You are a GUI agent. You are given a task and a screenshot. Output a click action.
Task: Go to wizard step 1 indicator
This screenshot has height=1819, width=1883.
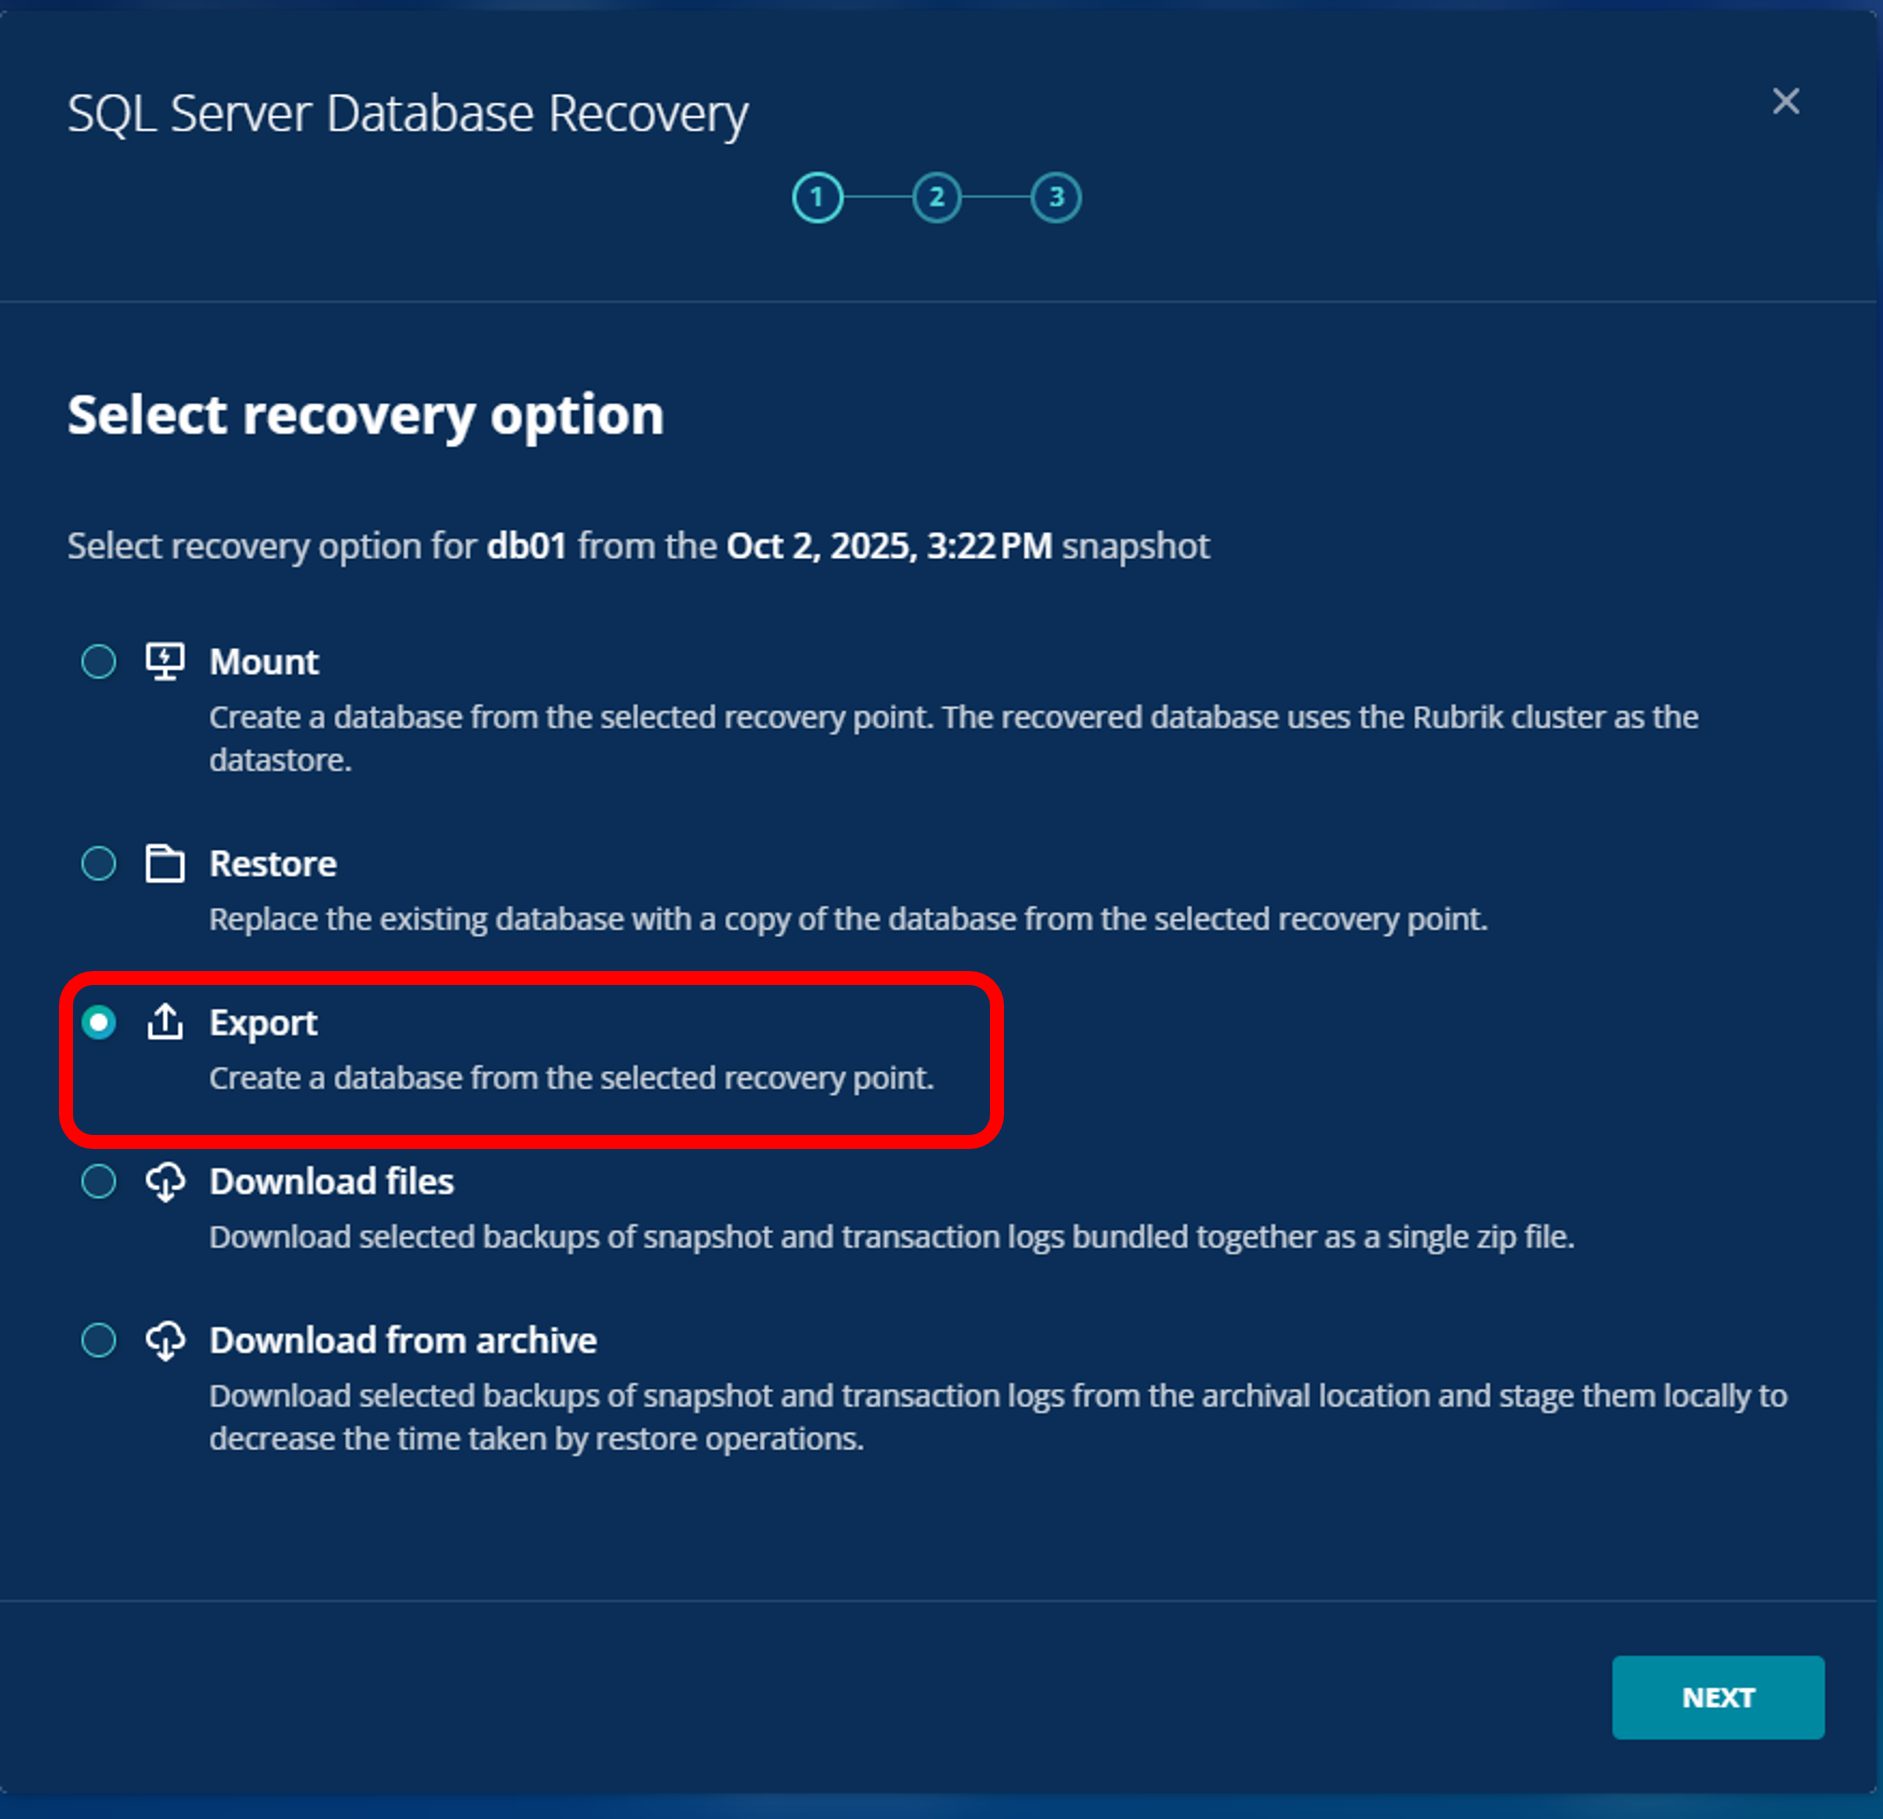point(817,197)
